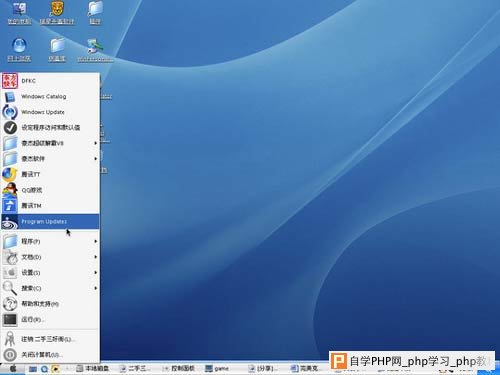
Task: Switch to the 二手三... taskbar window
Action: coord(135,369)
